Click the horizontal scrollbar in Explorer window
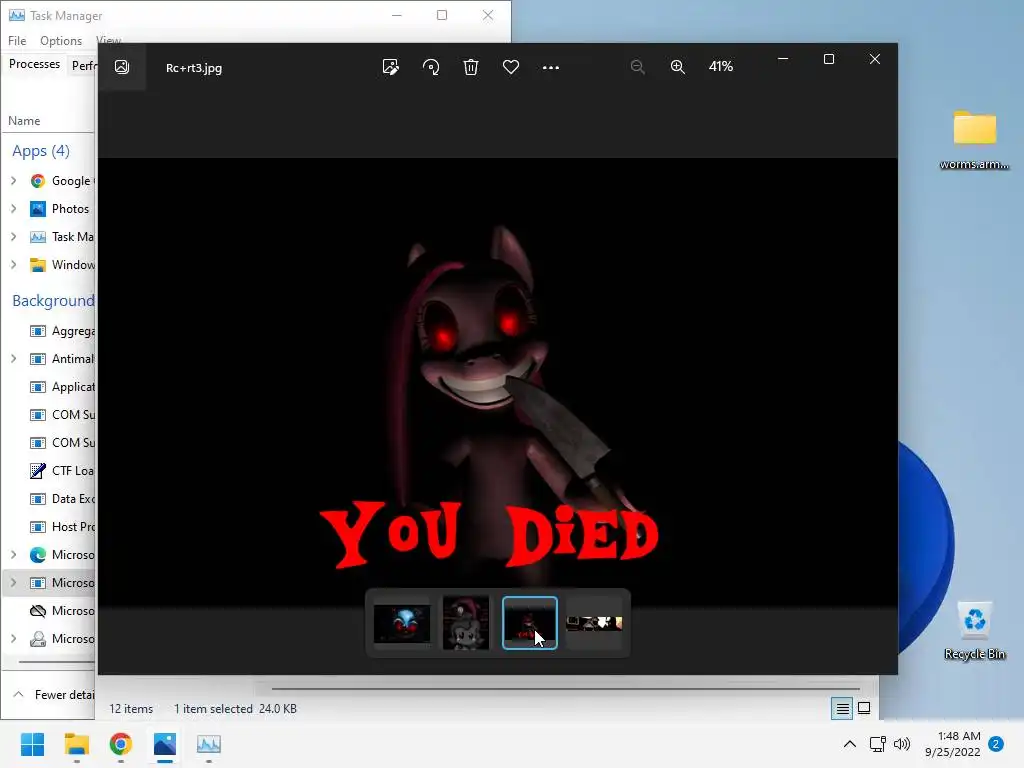This screenshot has height=768, width=1024. [565, 688]
